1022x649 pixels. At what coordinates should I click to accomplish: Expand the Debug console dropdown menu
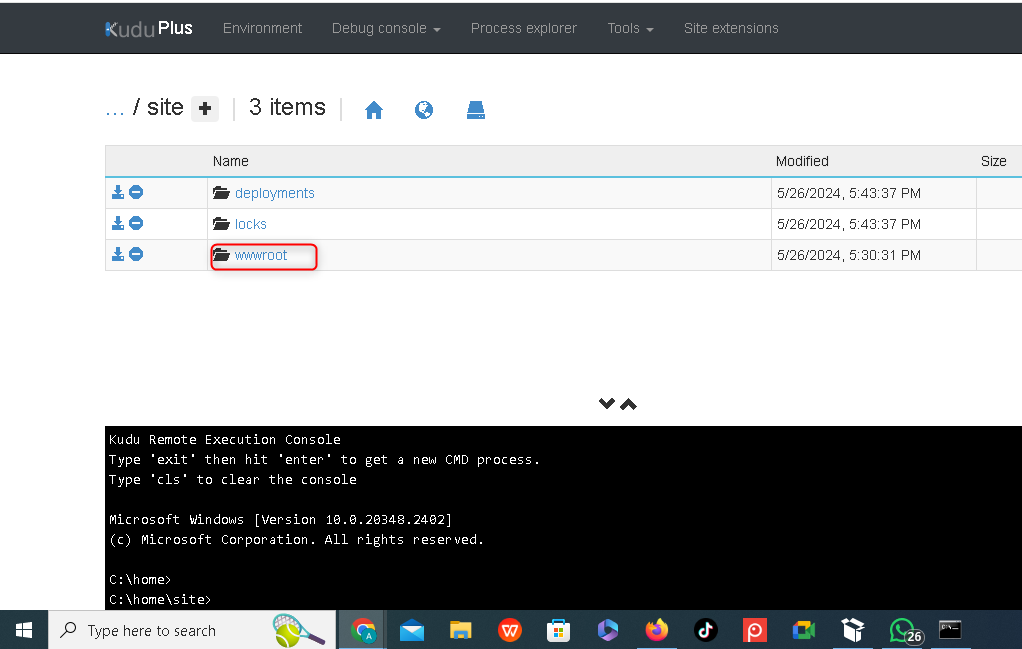click(x=386, y=29)
